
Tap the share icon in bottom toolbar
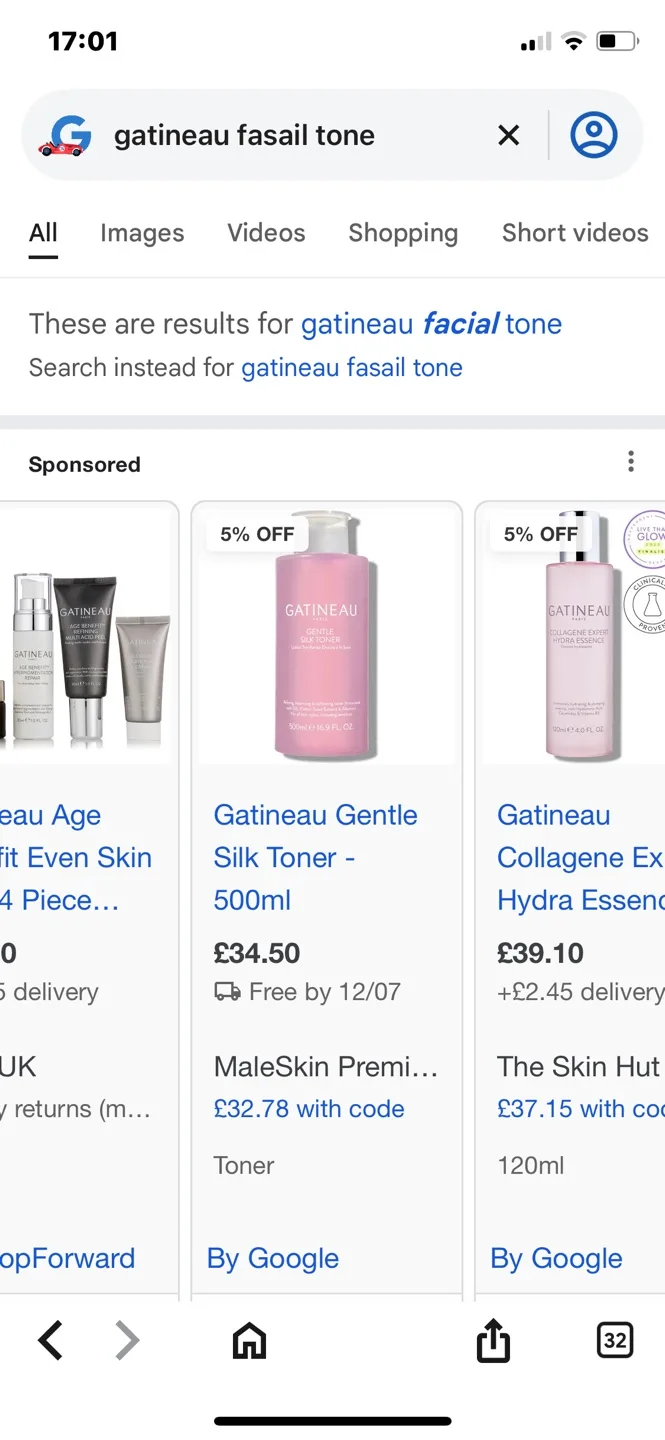(x=493, y=1340)
